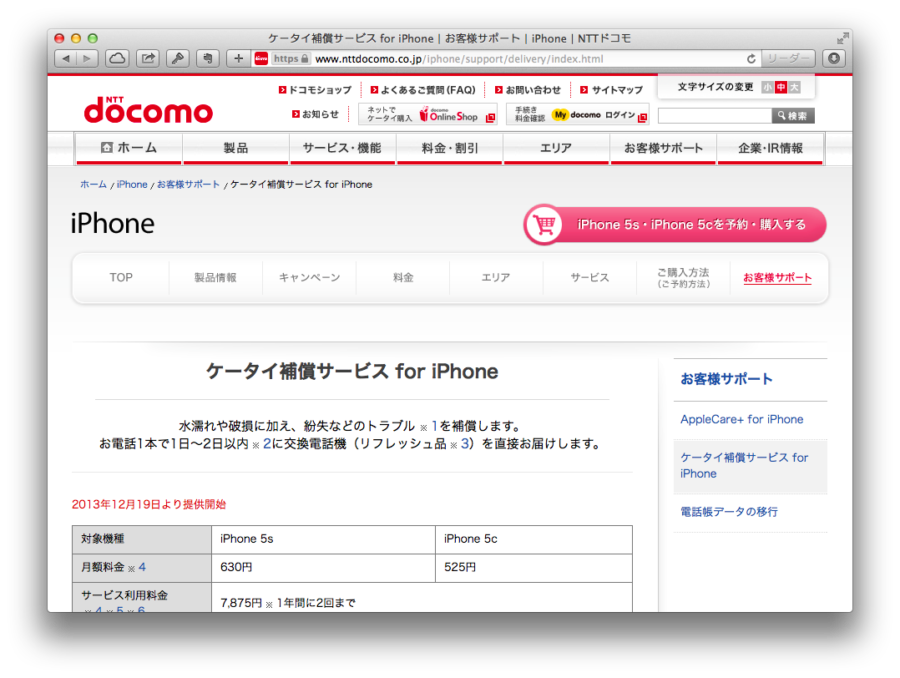The image size is (900, 678).
Task: Click the My docomo ログイン banner
Action: click(578, 114)
